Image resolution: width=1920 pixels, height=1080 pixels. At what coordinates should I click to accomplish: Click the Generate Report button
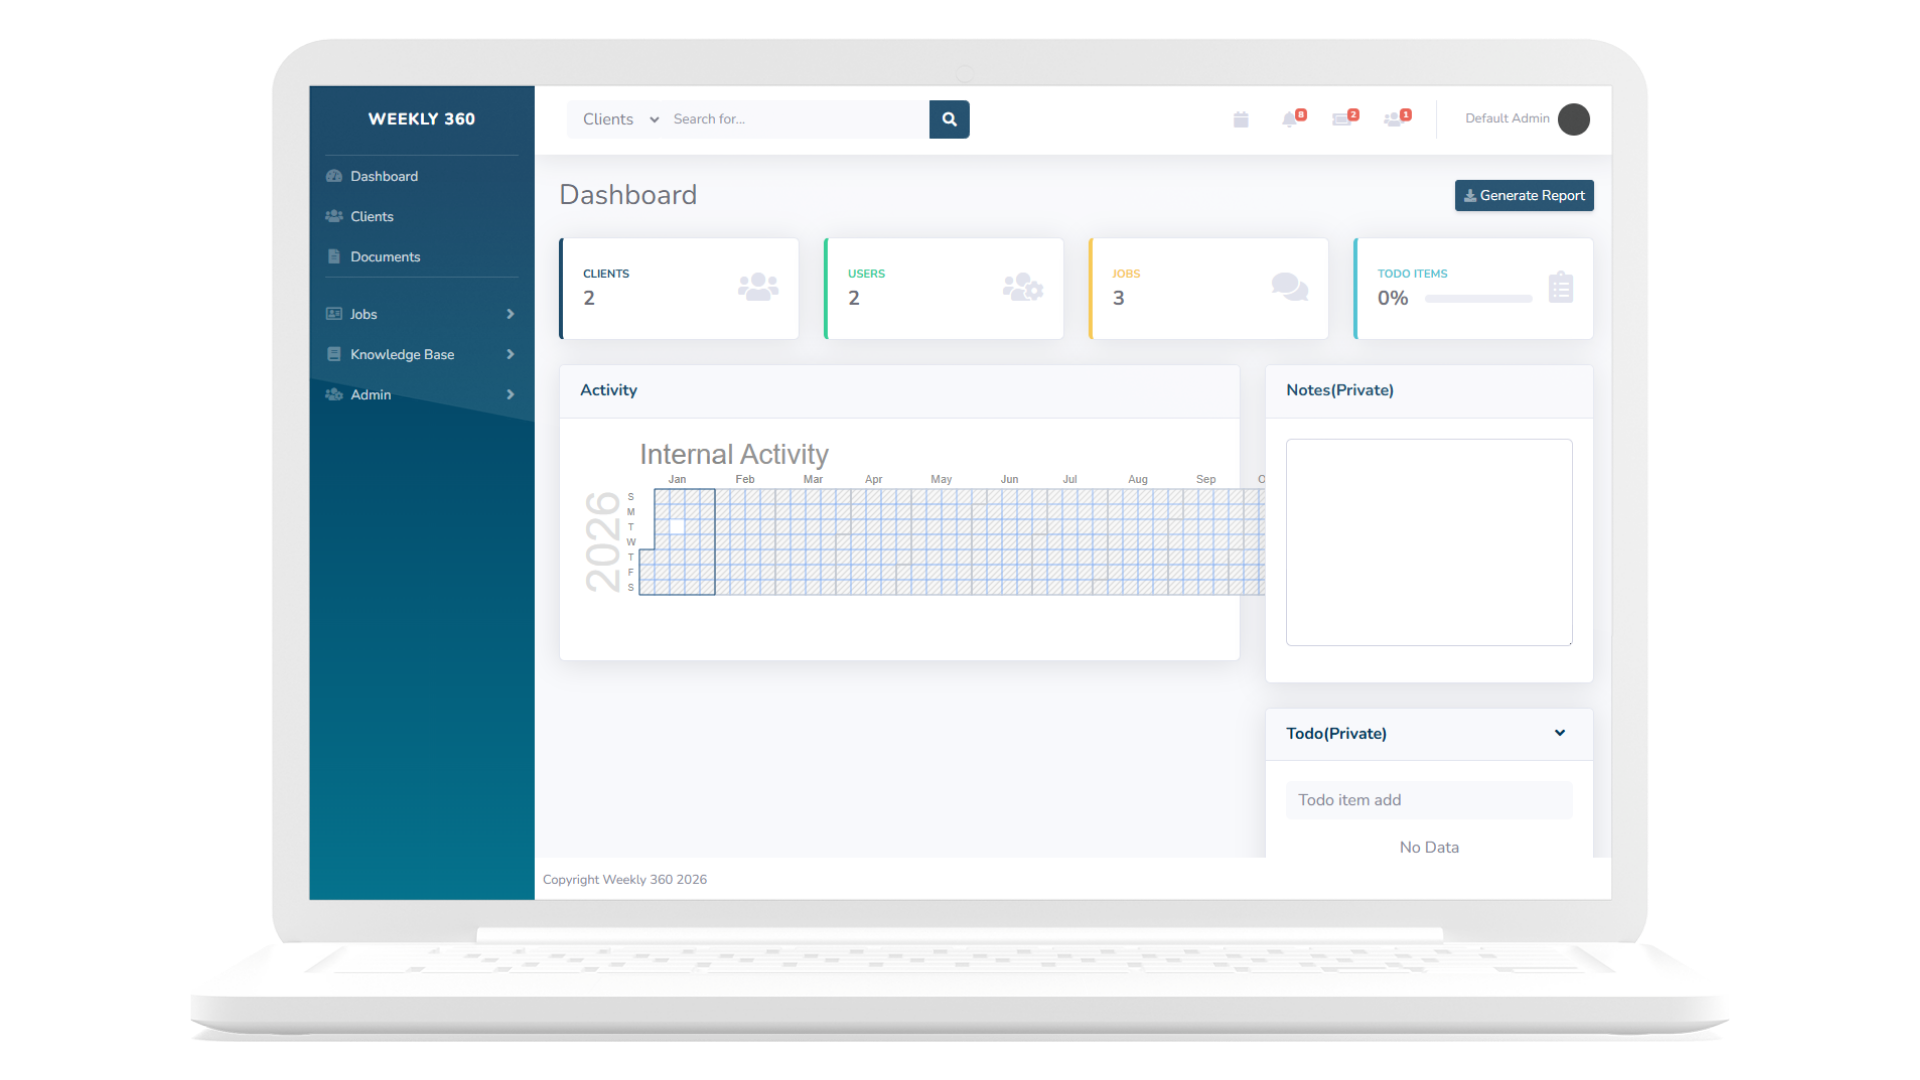click(1523, 195)
